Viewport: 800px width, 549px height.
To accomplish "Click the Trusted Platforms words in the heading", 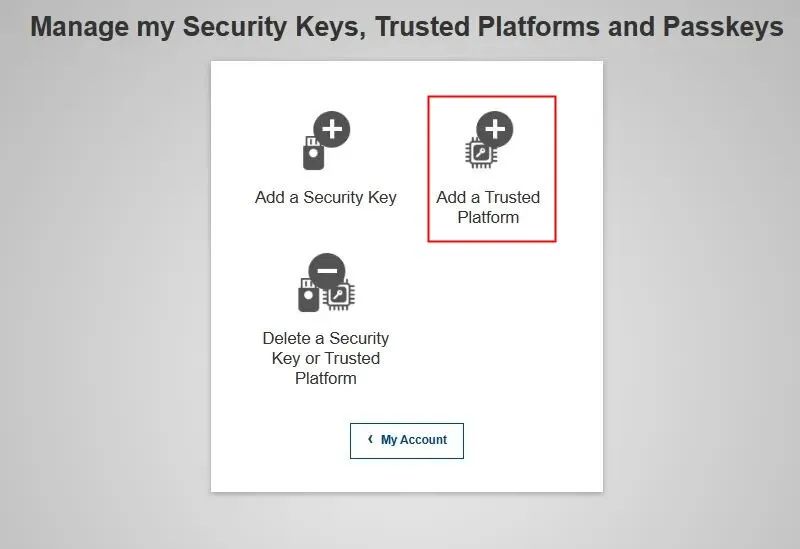I will [x=487, y=27].
